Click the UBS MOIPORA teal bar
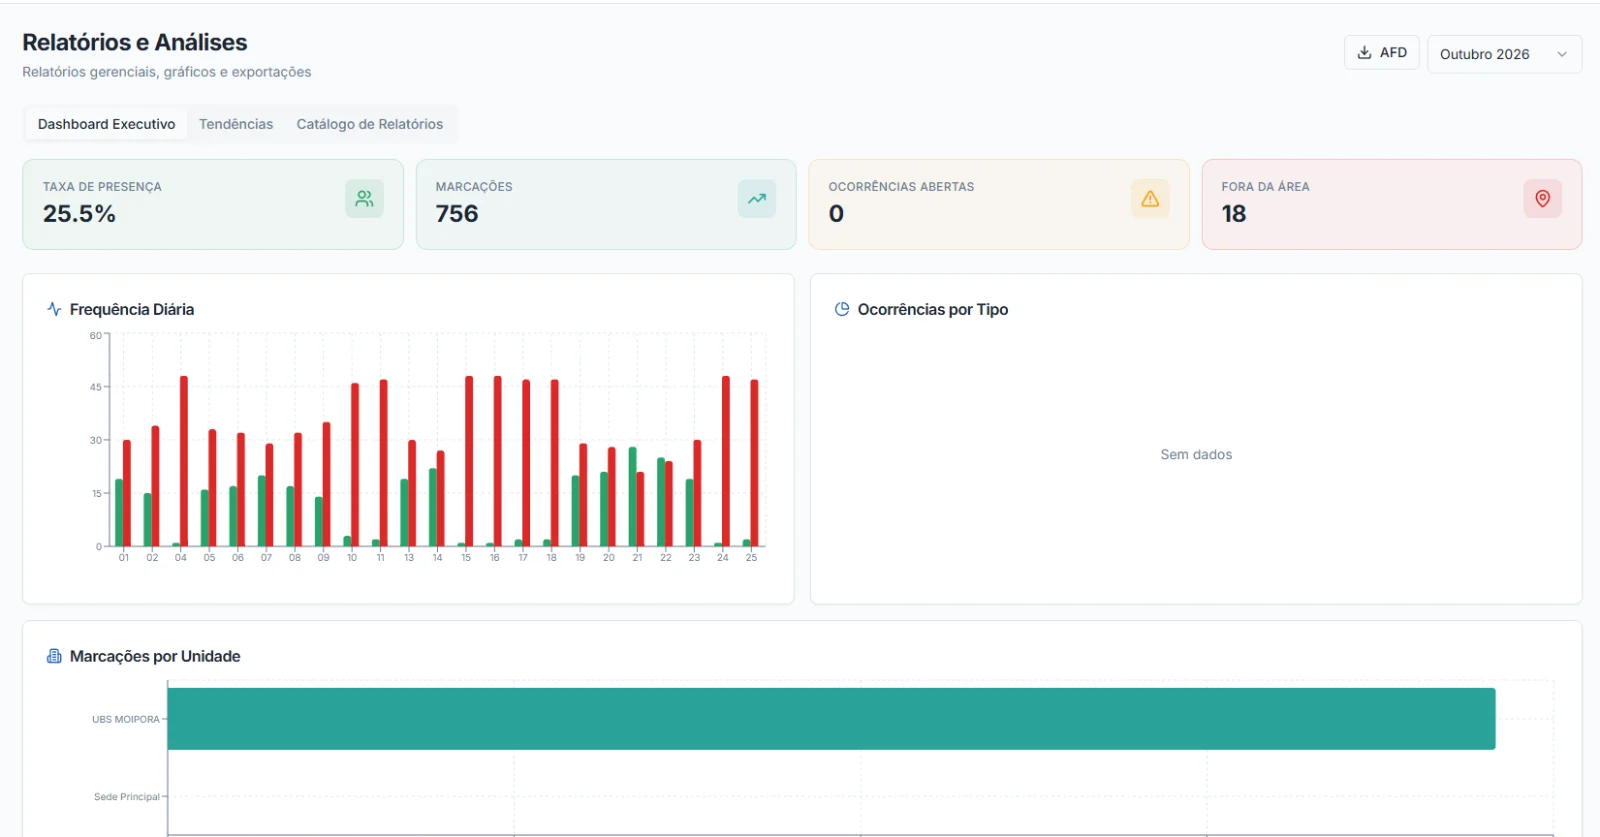 coord(831,719)
